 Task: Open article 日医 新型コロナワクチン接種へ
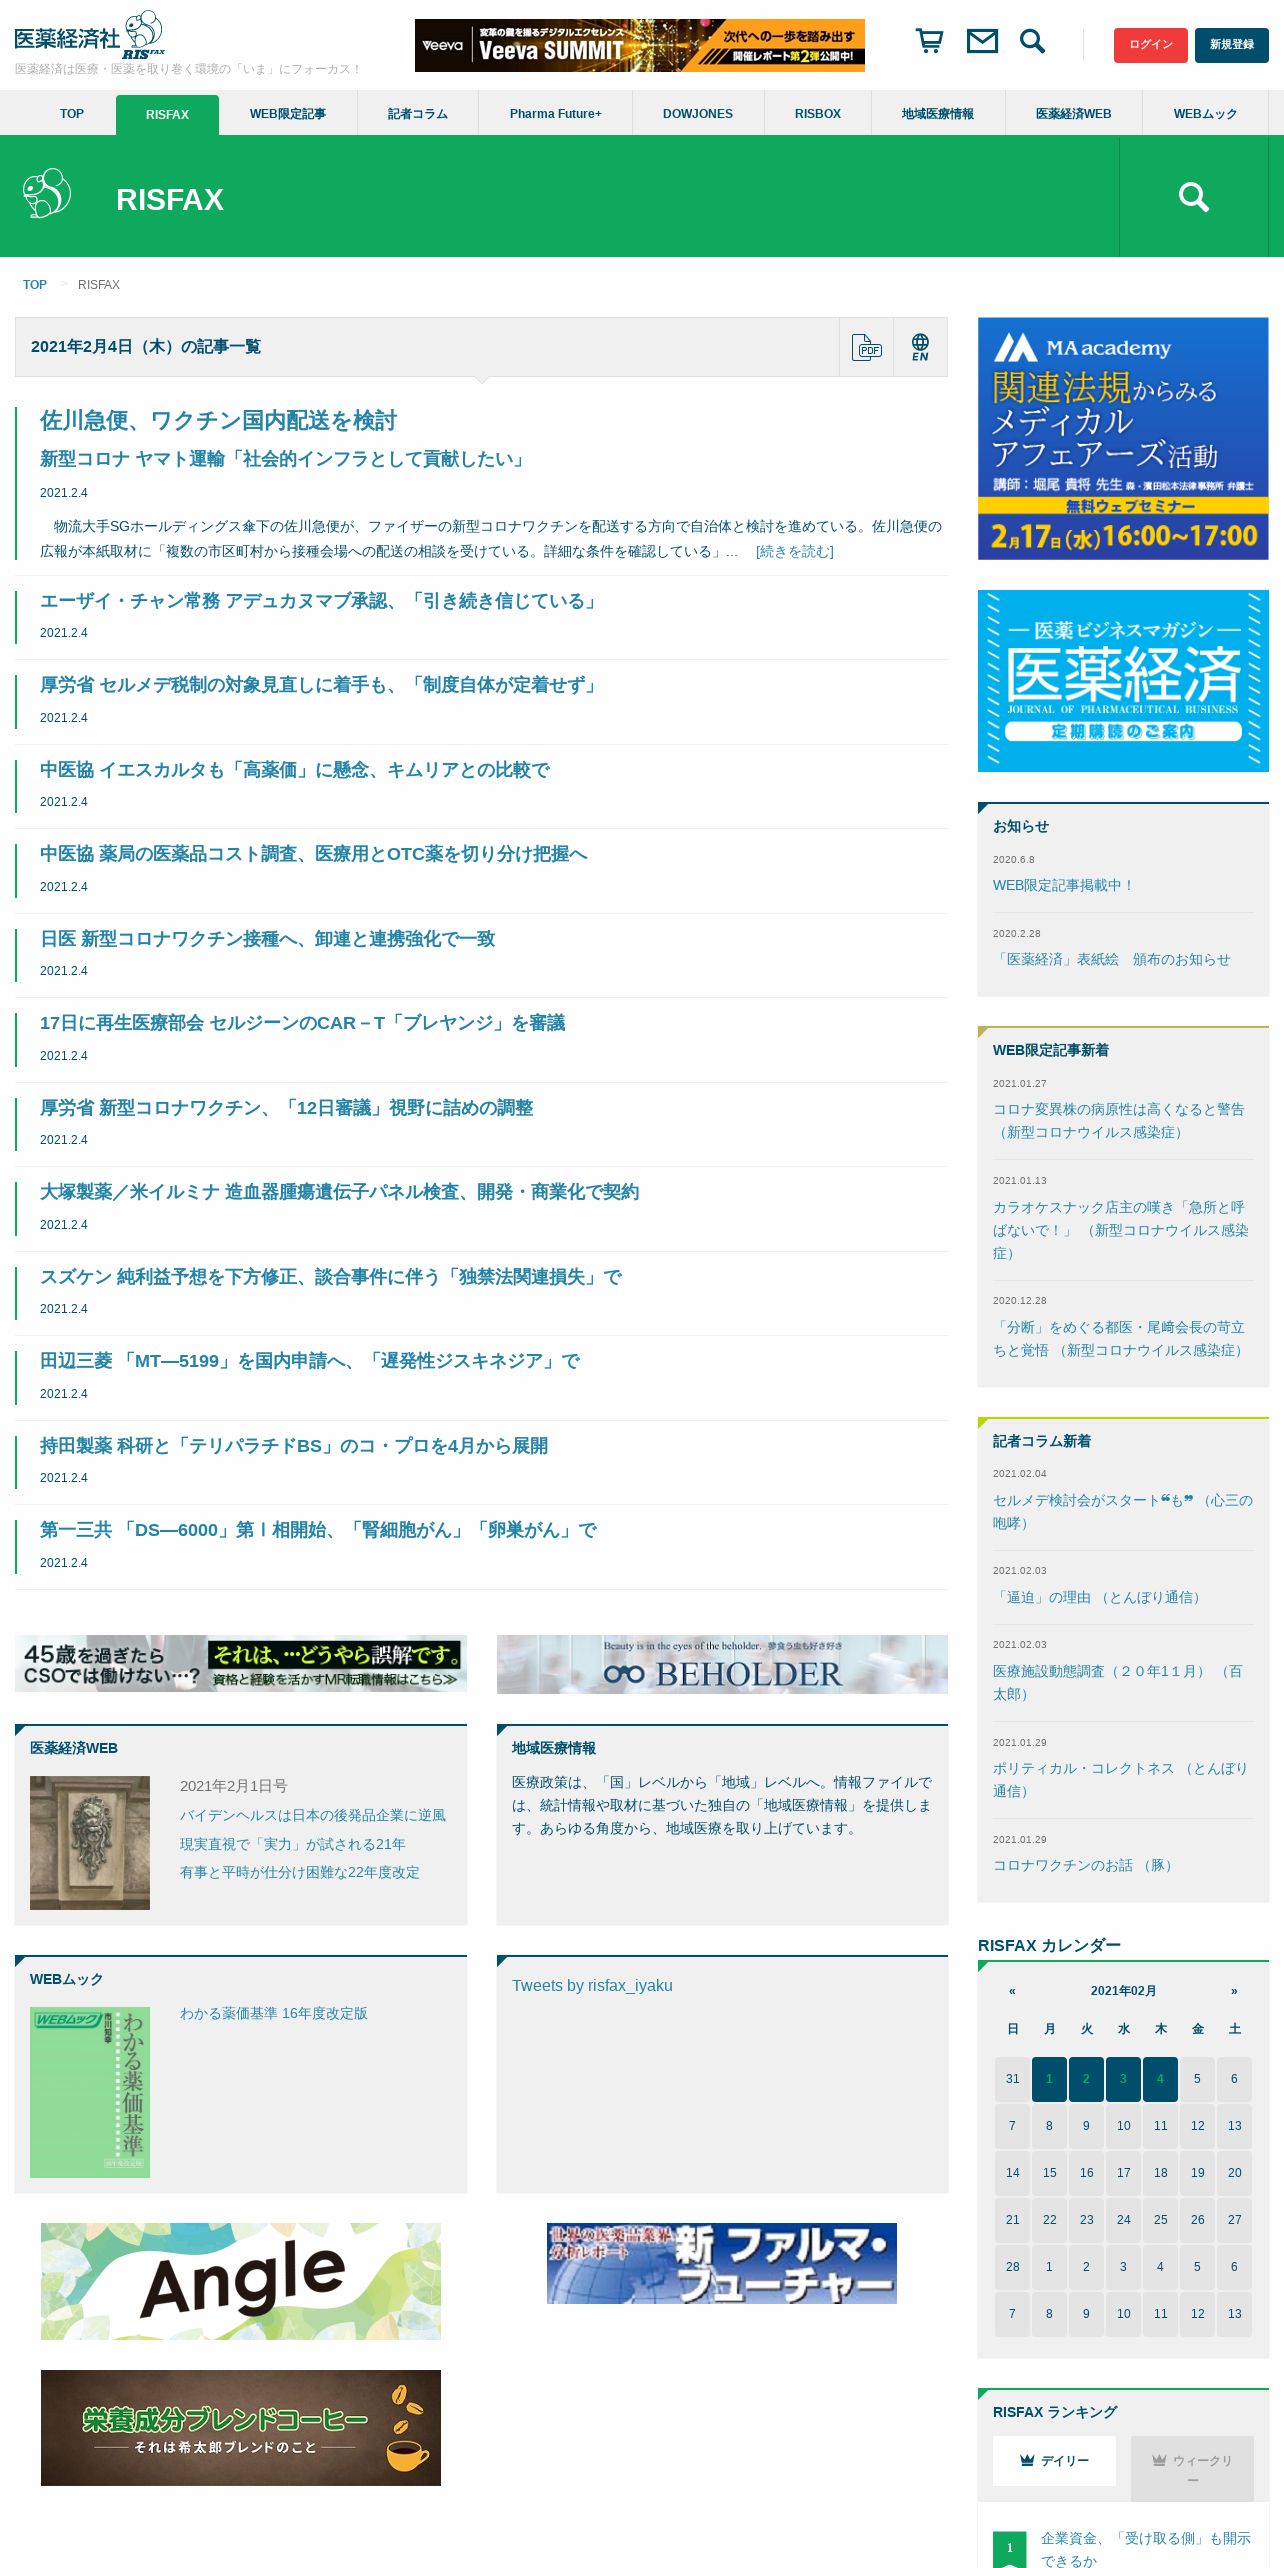268,939
